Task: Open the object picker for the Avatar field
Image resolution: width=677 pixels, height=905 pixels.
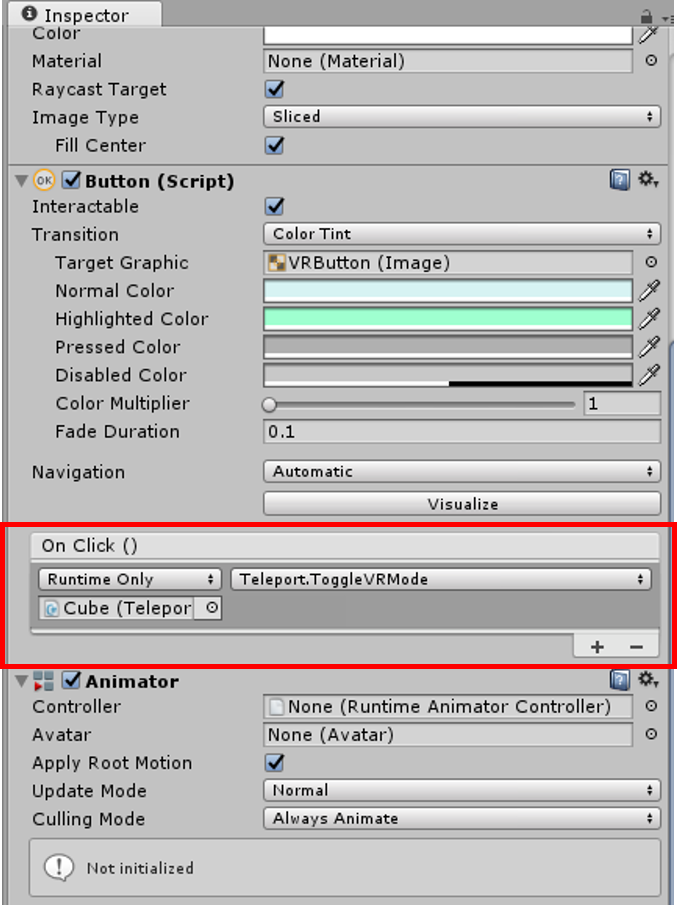Action: pos(651,734)
